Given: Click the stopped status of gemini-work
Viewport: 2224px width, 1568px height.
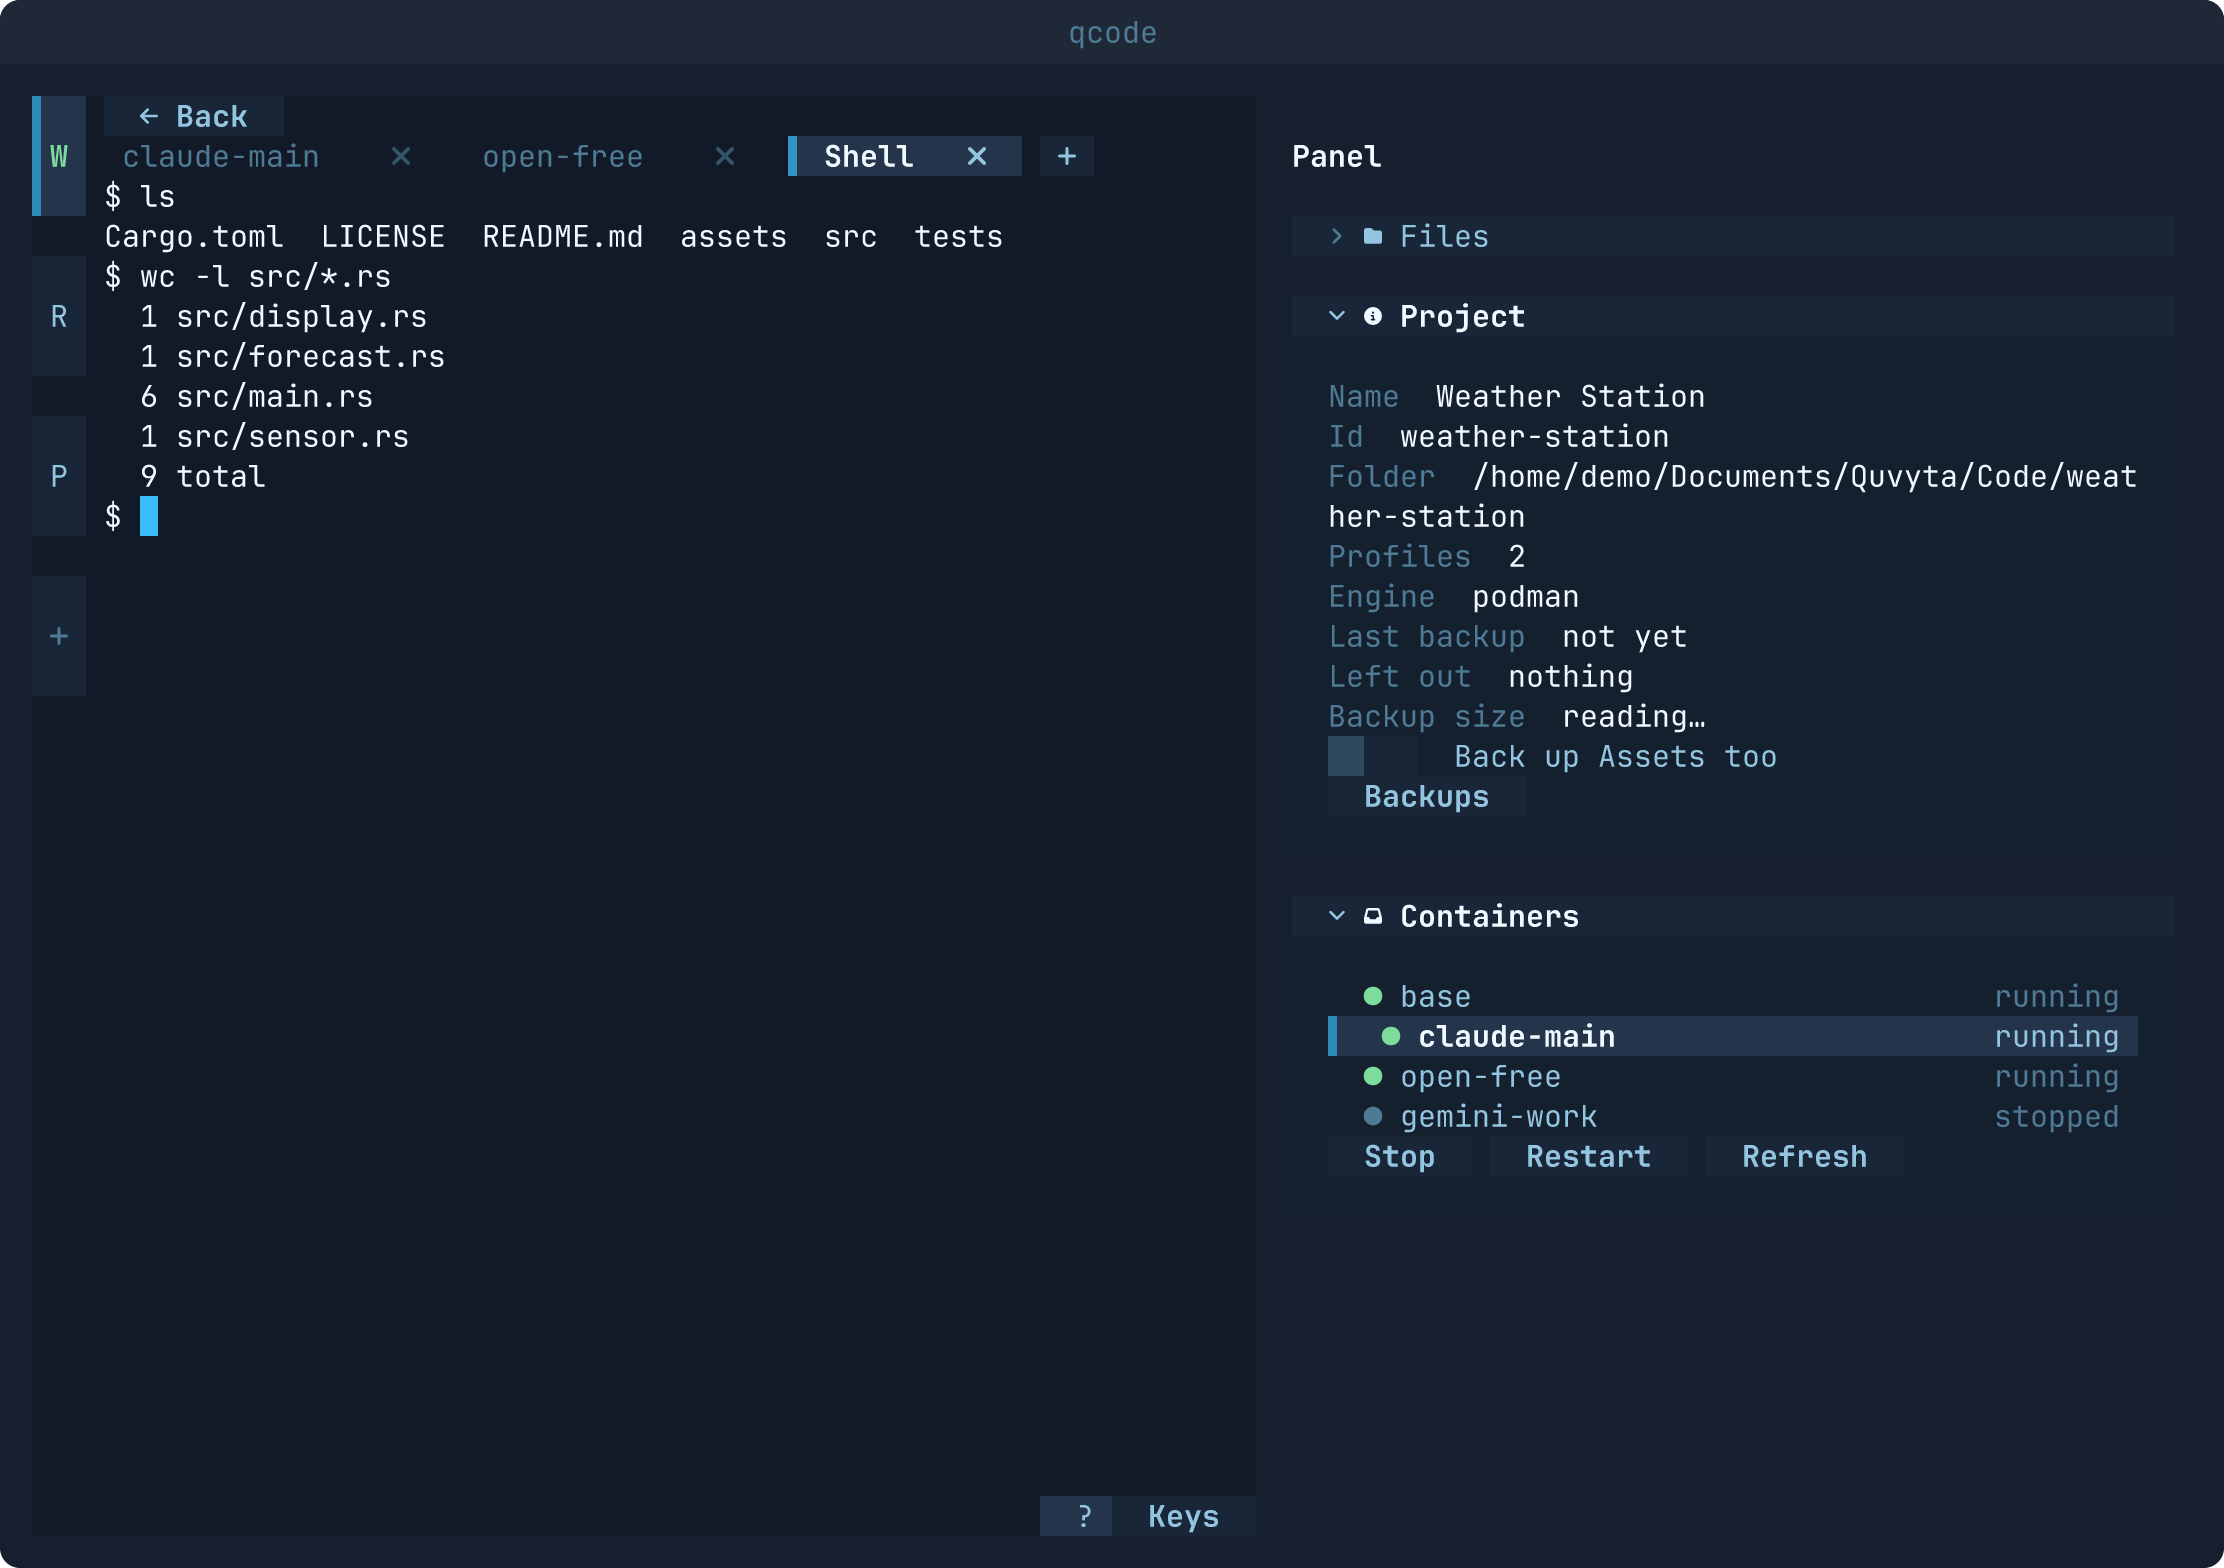Looking at the screenshot, I should [x=2057, y=1116].
